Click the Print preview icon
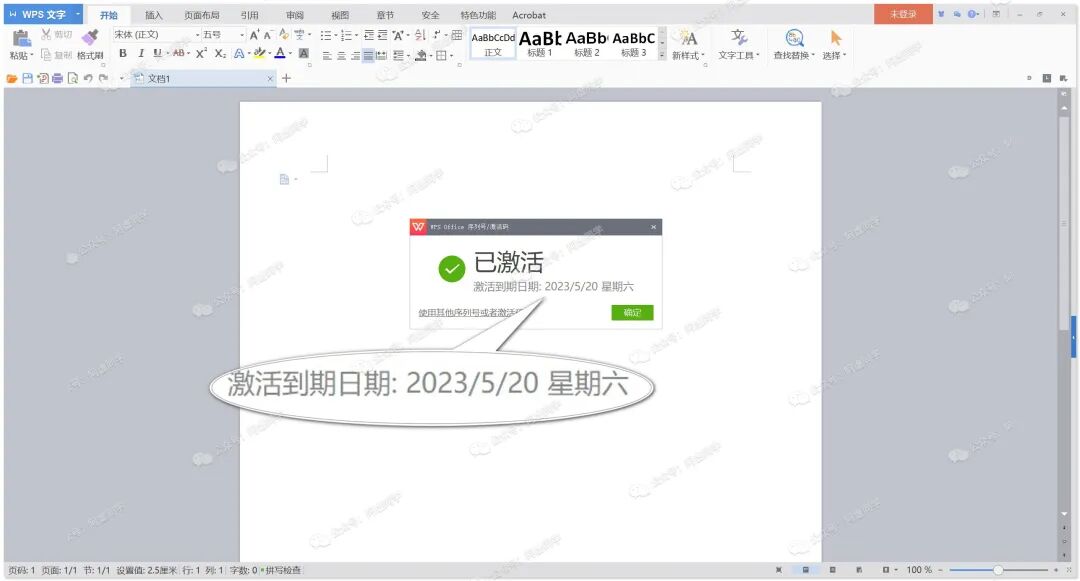Screen dimensions: 1080x581 (x=72, y=78)
